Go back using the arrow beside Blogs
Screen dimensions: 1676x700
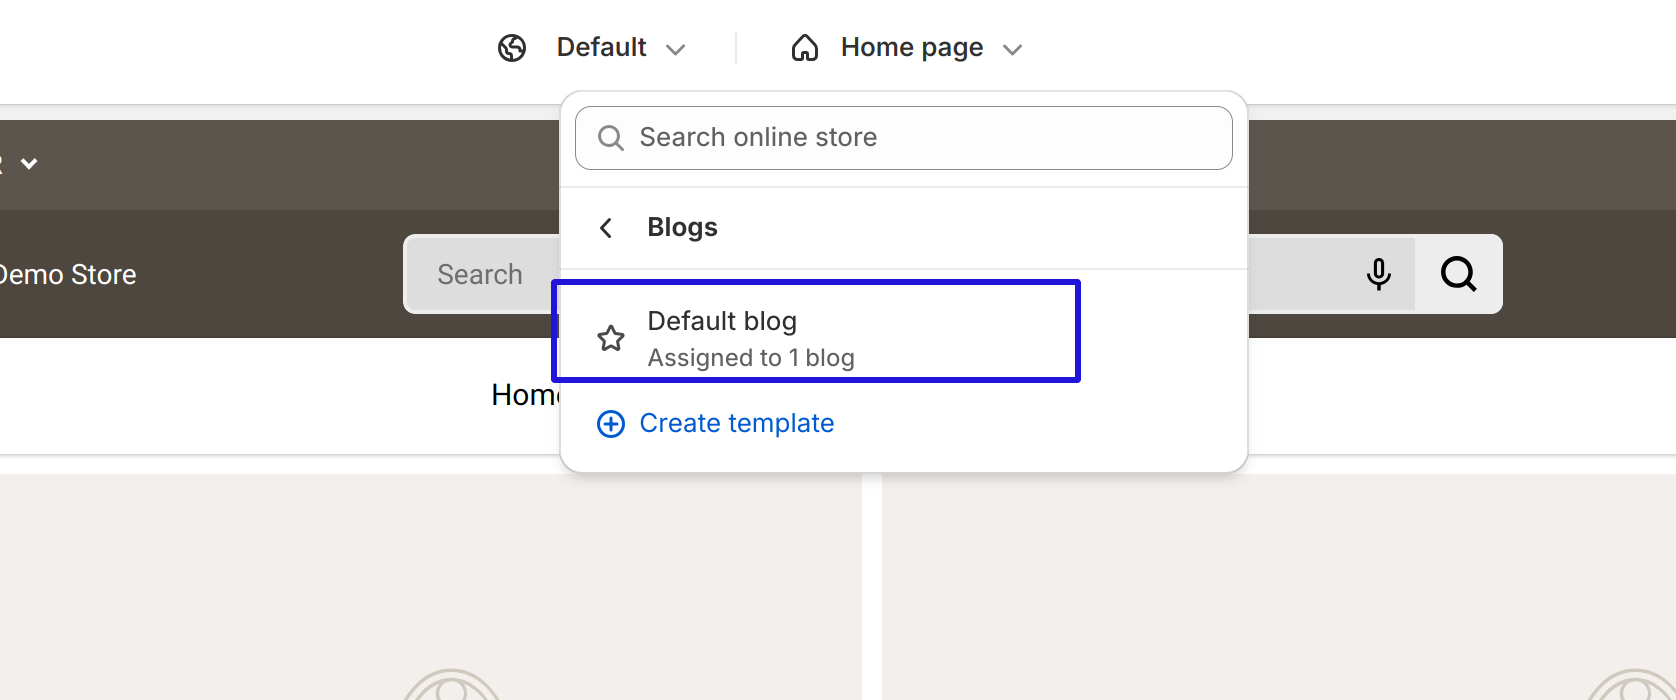(x=606, y=228)
